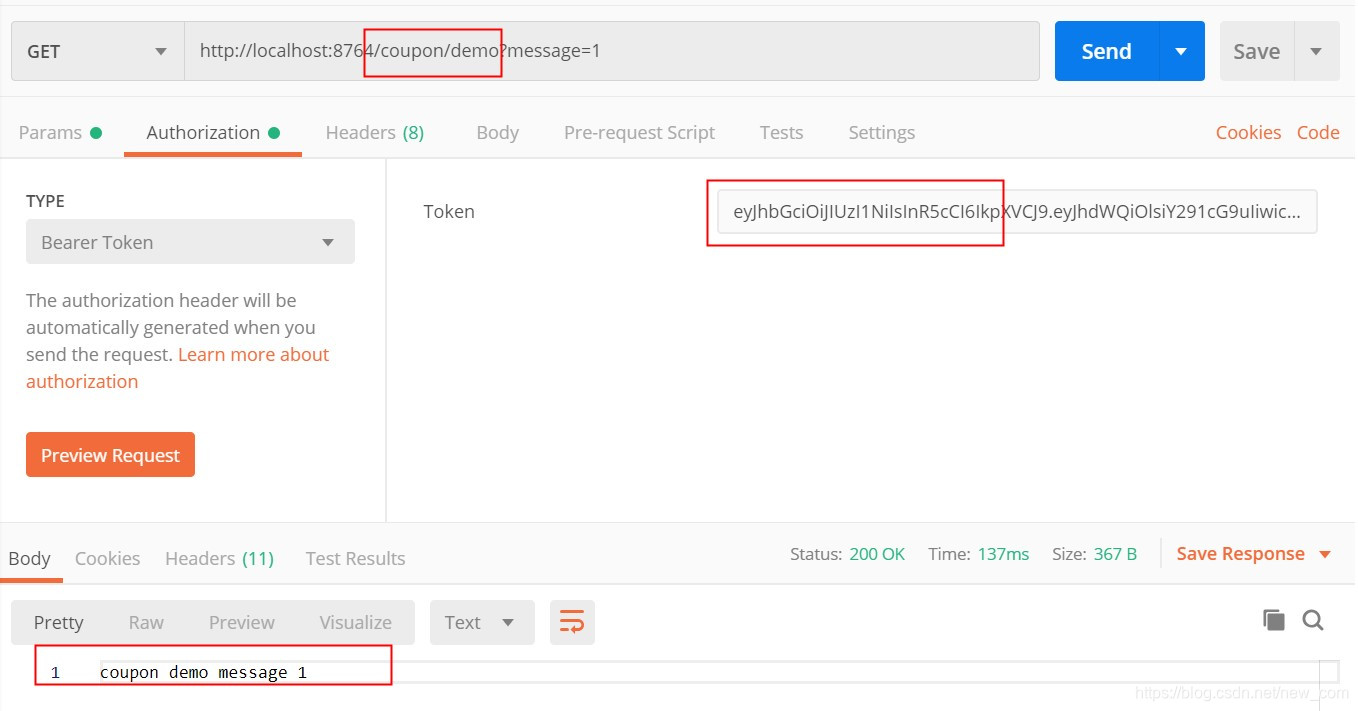Screen dimensions: 1358x711
Task: Expand the Save options arrow
Action: [1316, 51]
